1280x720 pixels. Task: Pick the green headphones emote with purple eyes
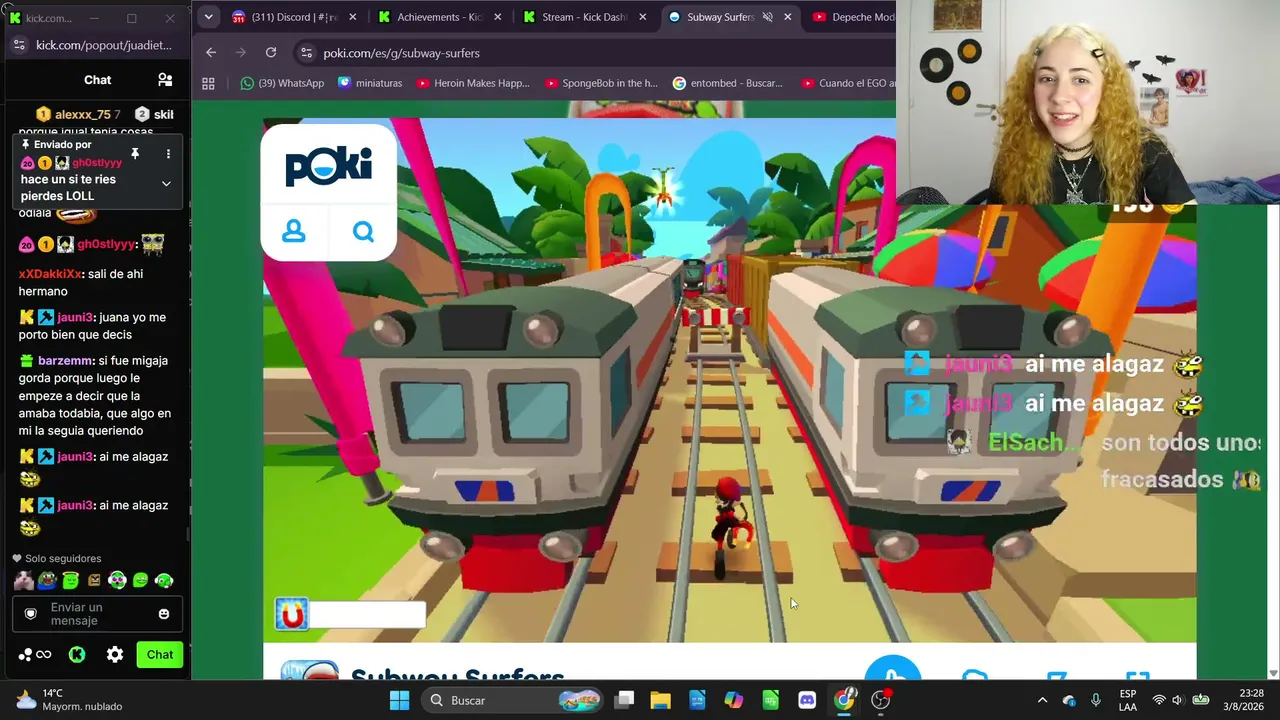click(x=117, y=580)
